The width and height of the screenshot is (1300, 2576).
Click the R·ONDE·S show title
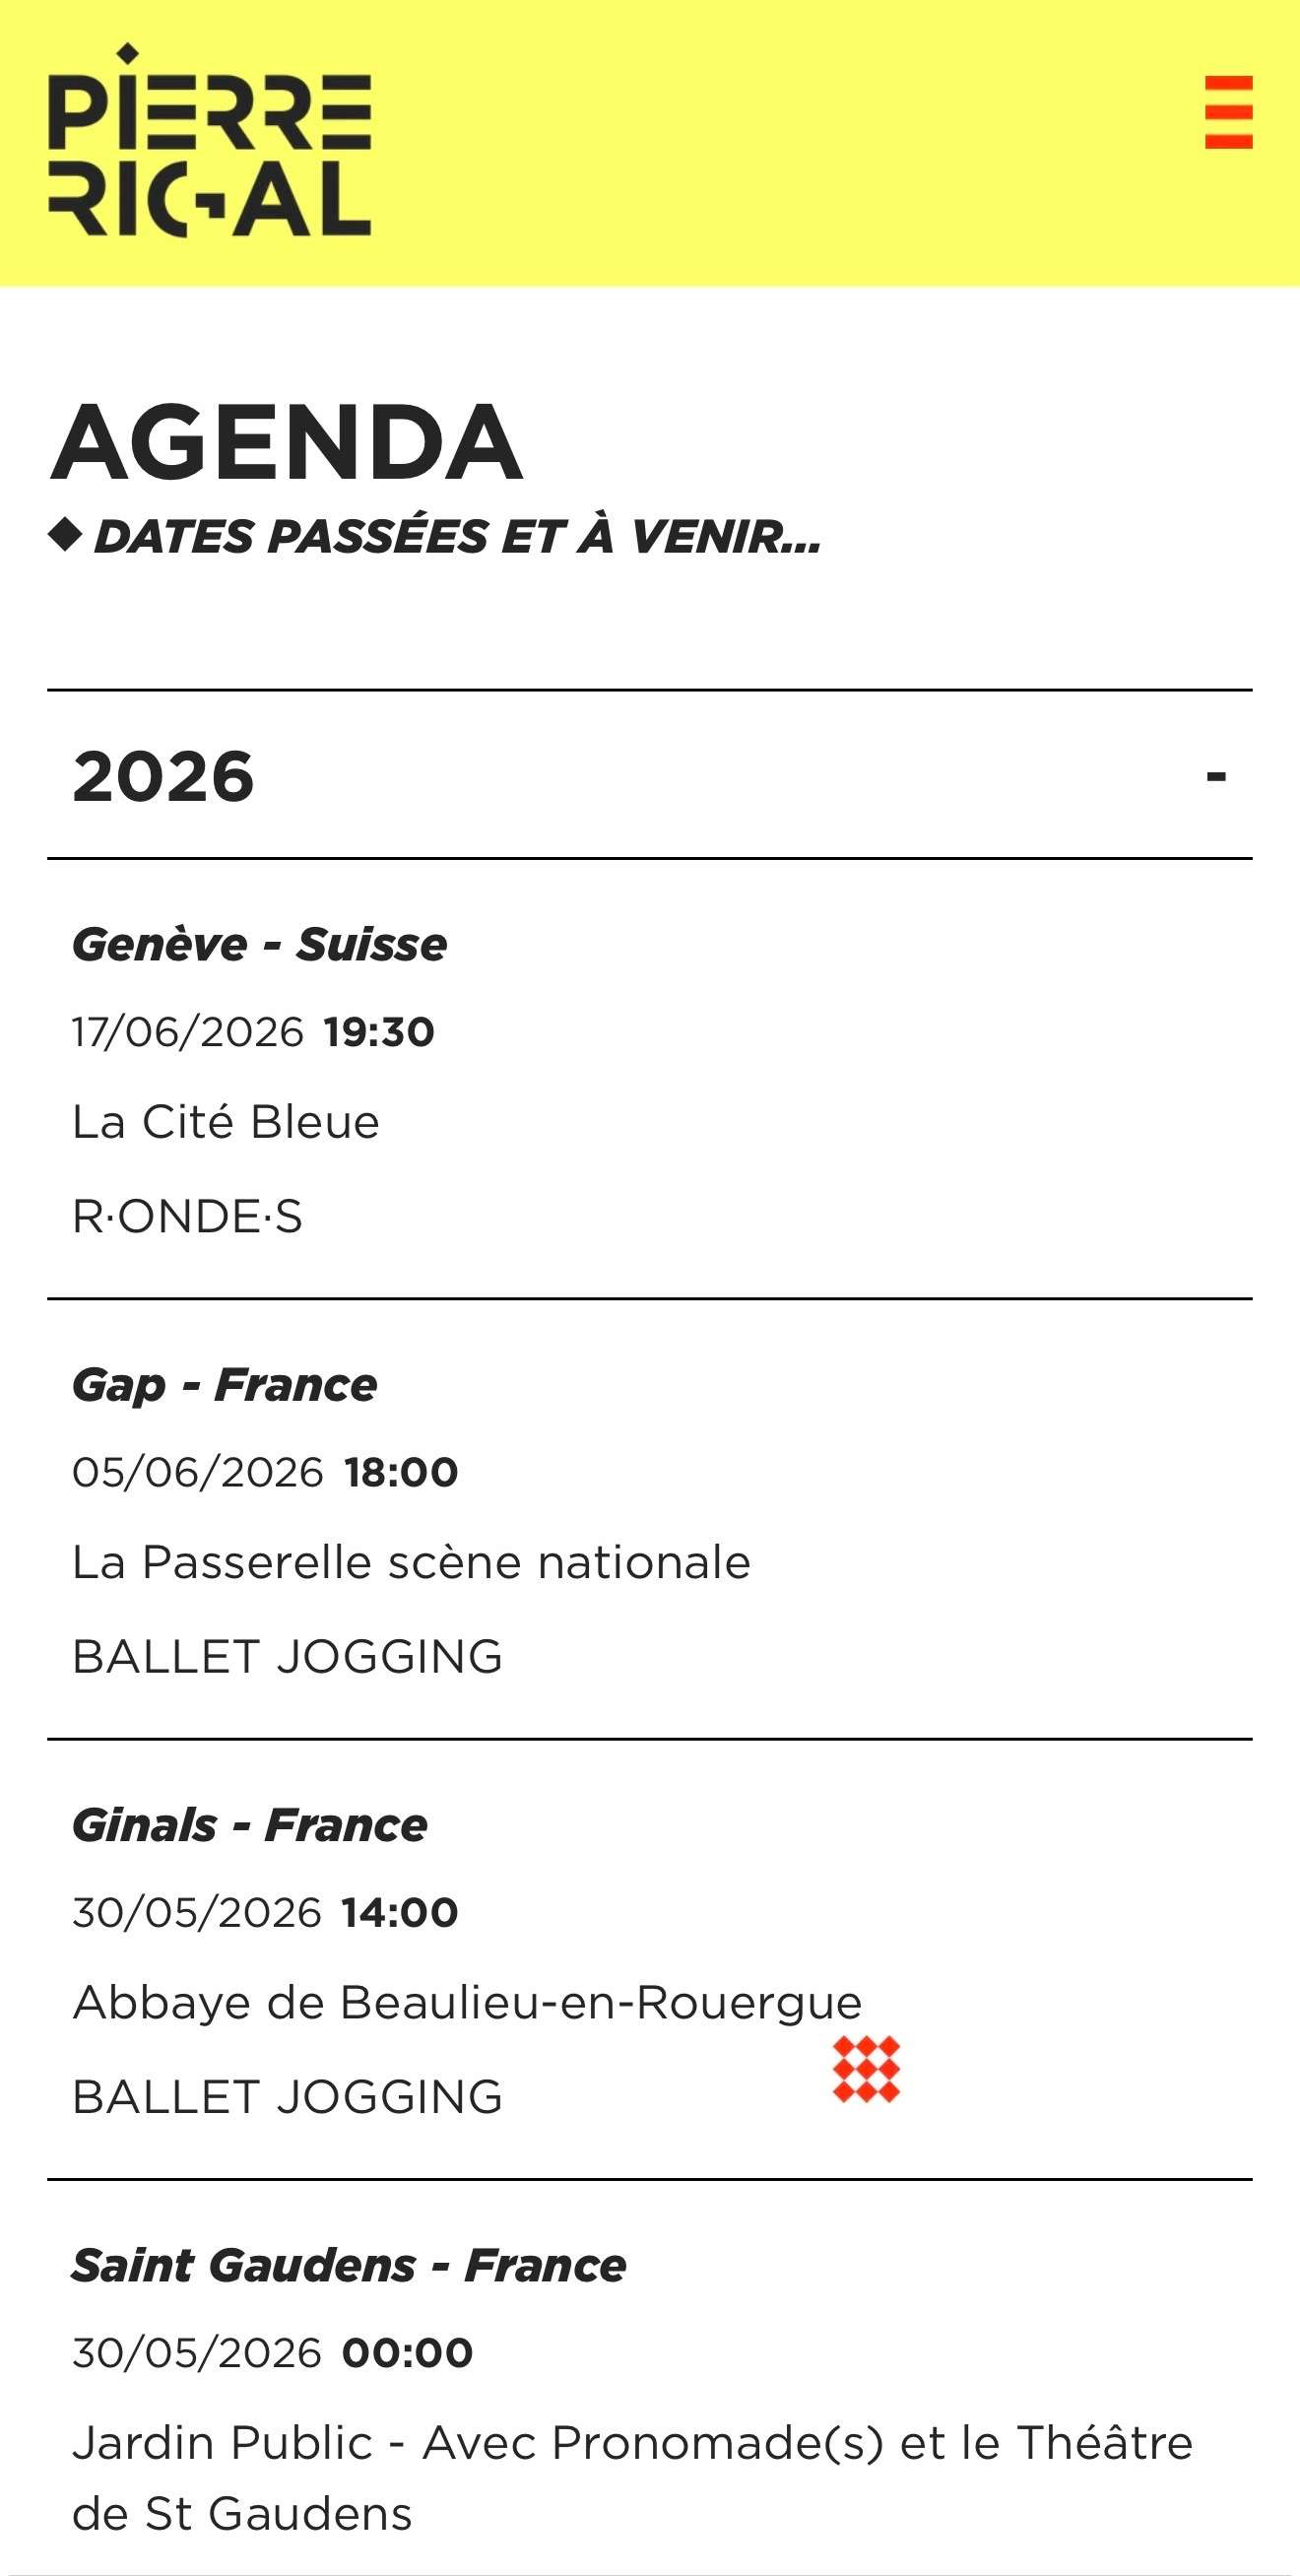(188, 1217)
